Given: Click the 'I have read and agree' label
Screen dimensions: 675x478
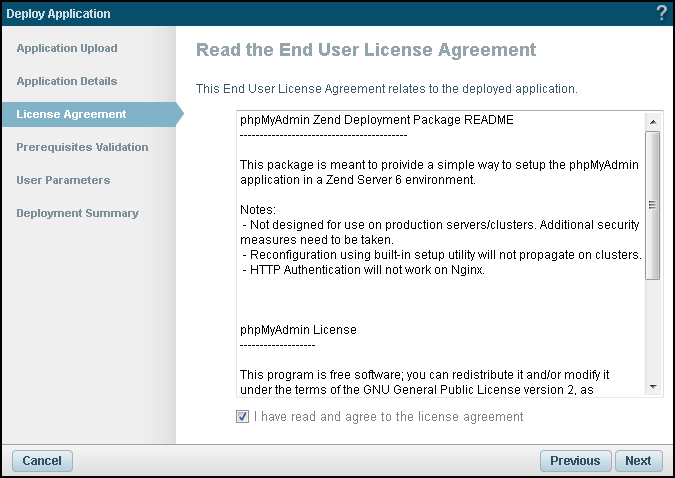Looking at the screenshot, I should (x=389, y=416).
